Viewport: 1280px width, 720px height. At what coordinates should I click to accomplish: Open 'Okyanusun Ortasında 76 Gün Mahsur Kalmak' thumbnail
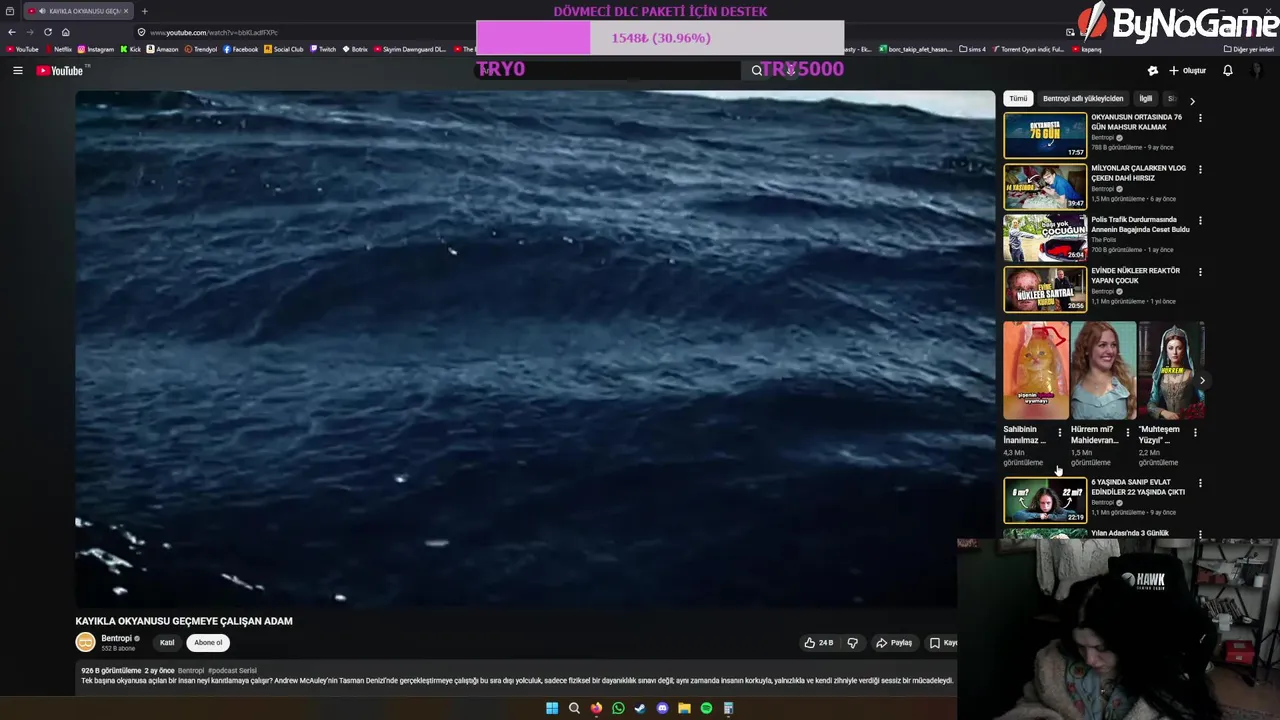click(x=1045, y=135)
